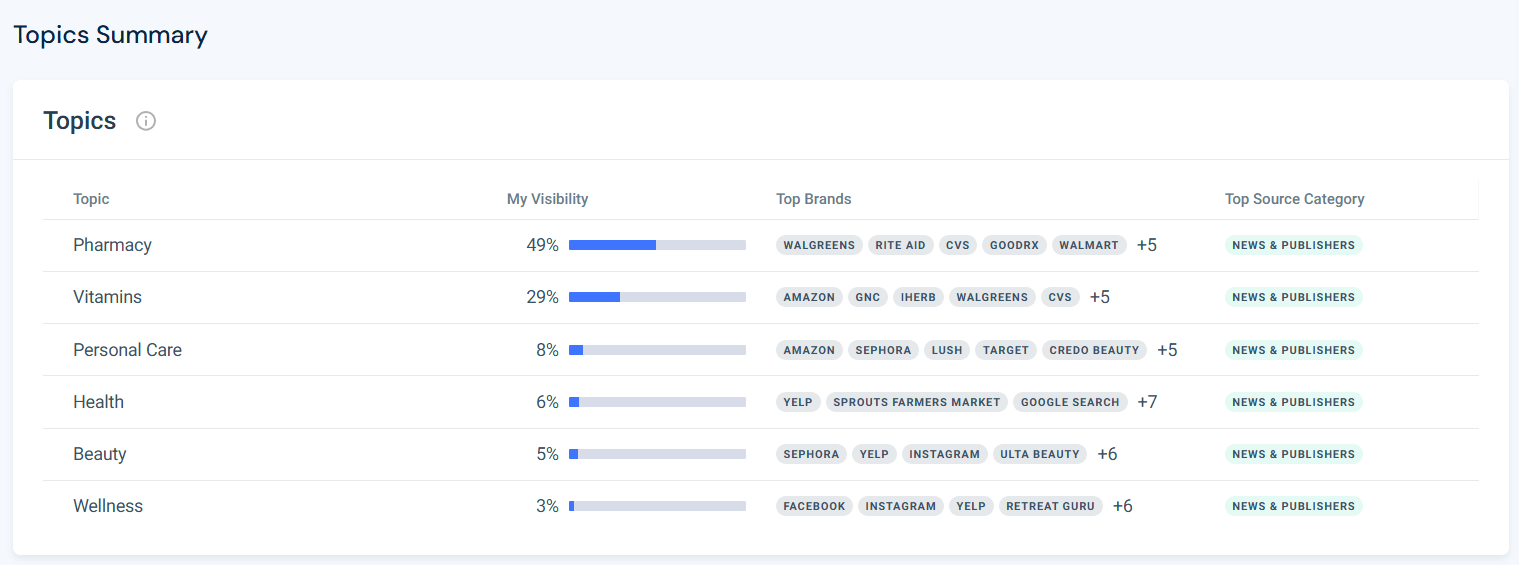Click the Yelp tag in Wellness row
1519x565 pixels.
pos(971,506)
